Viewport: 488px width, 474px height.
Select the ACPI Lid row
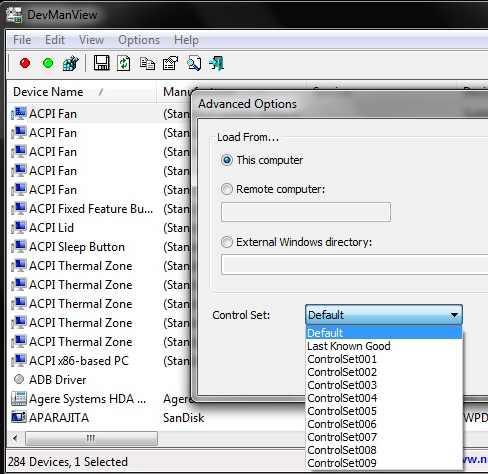(99, 227)
